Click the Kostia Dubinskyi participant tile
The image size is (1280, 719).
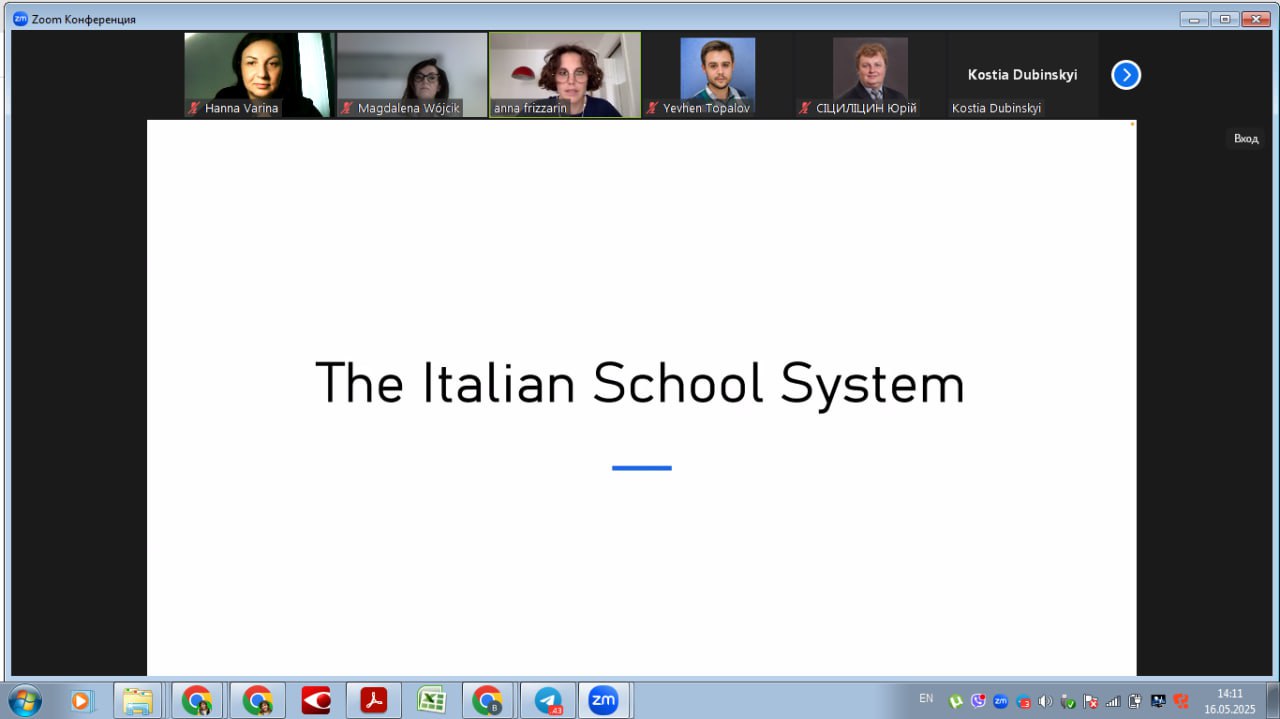(x=1022, y=75)
